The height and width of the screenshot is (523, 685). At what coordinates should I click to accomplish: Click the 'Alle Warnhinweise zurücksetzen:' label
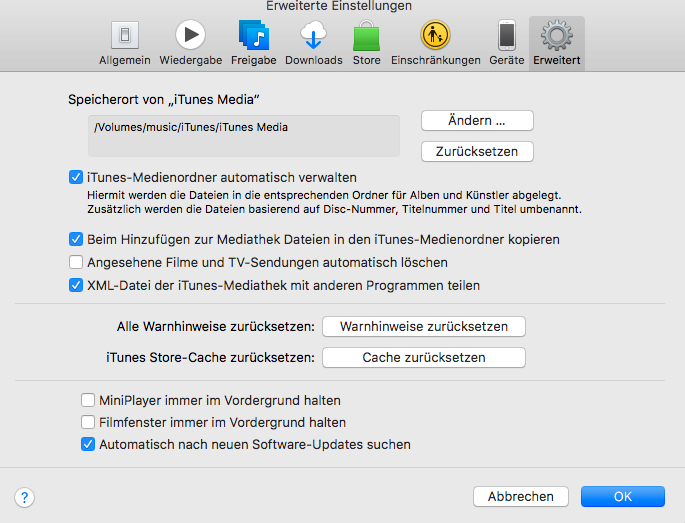pos(216,326)
